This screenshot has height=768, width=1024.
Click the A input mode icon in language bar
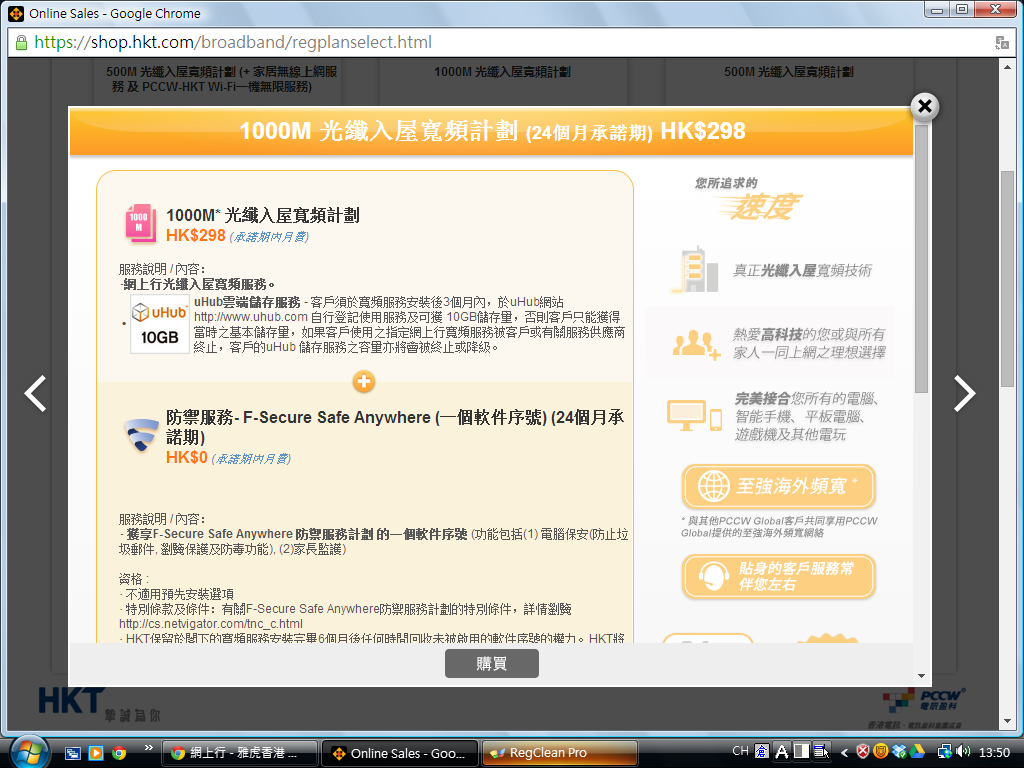click(x=781, y=752)
